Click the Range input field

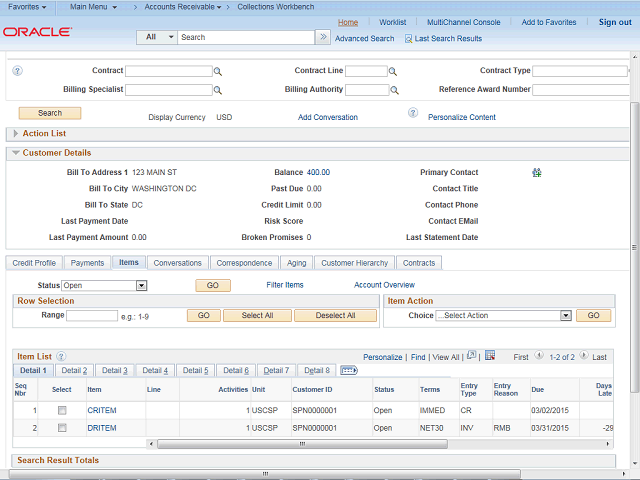pyautogui.click(x=92, y=316)
